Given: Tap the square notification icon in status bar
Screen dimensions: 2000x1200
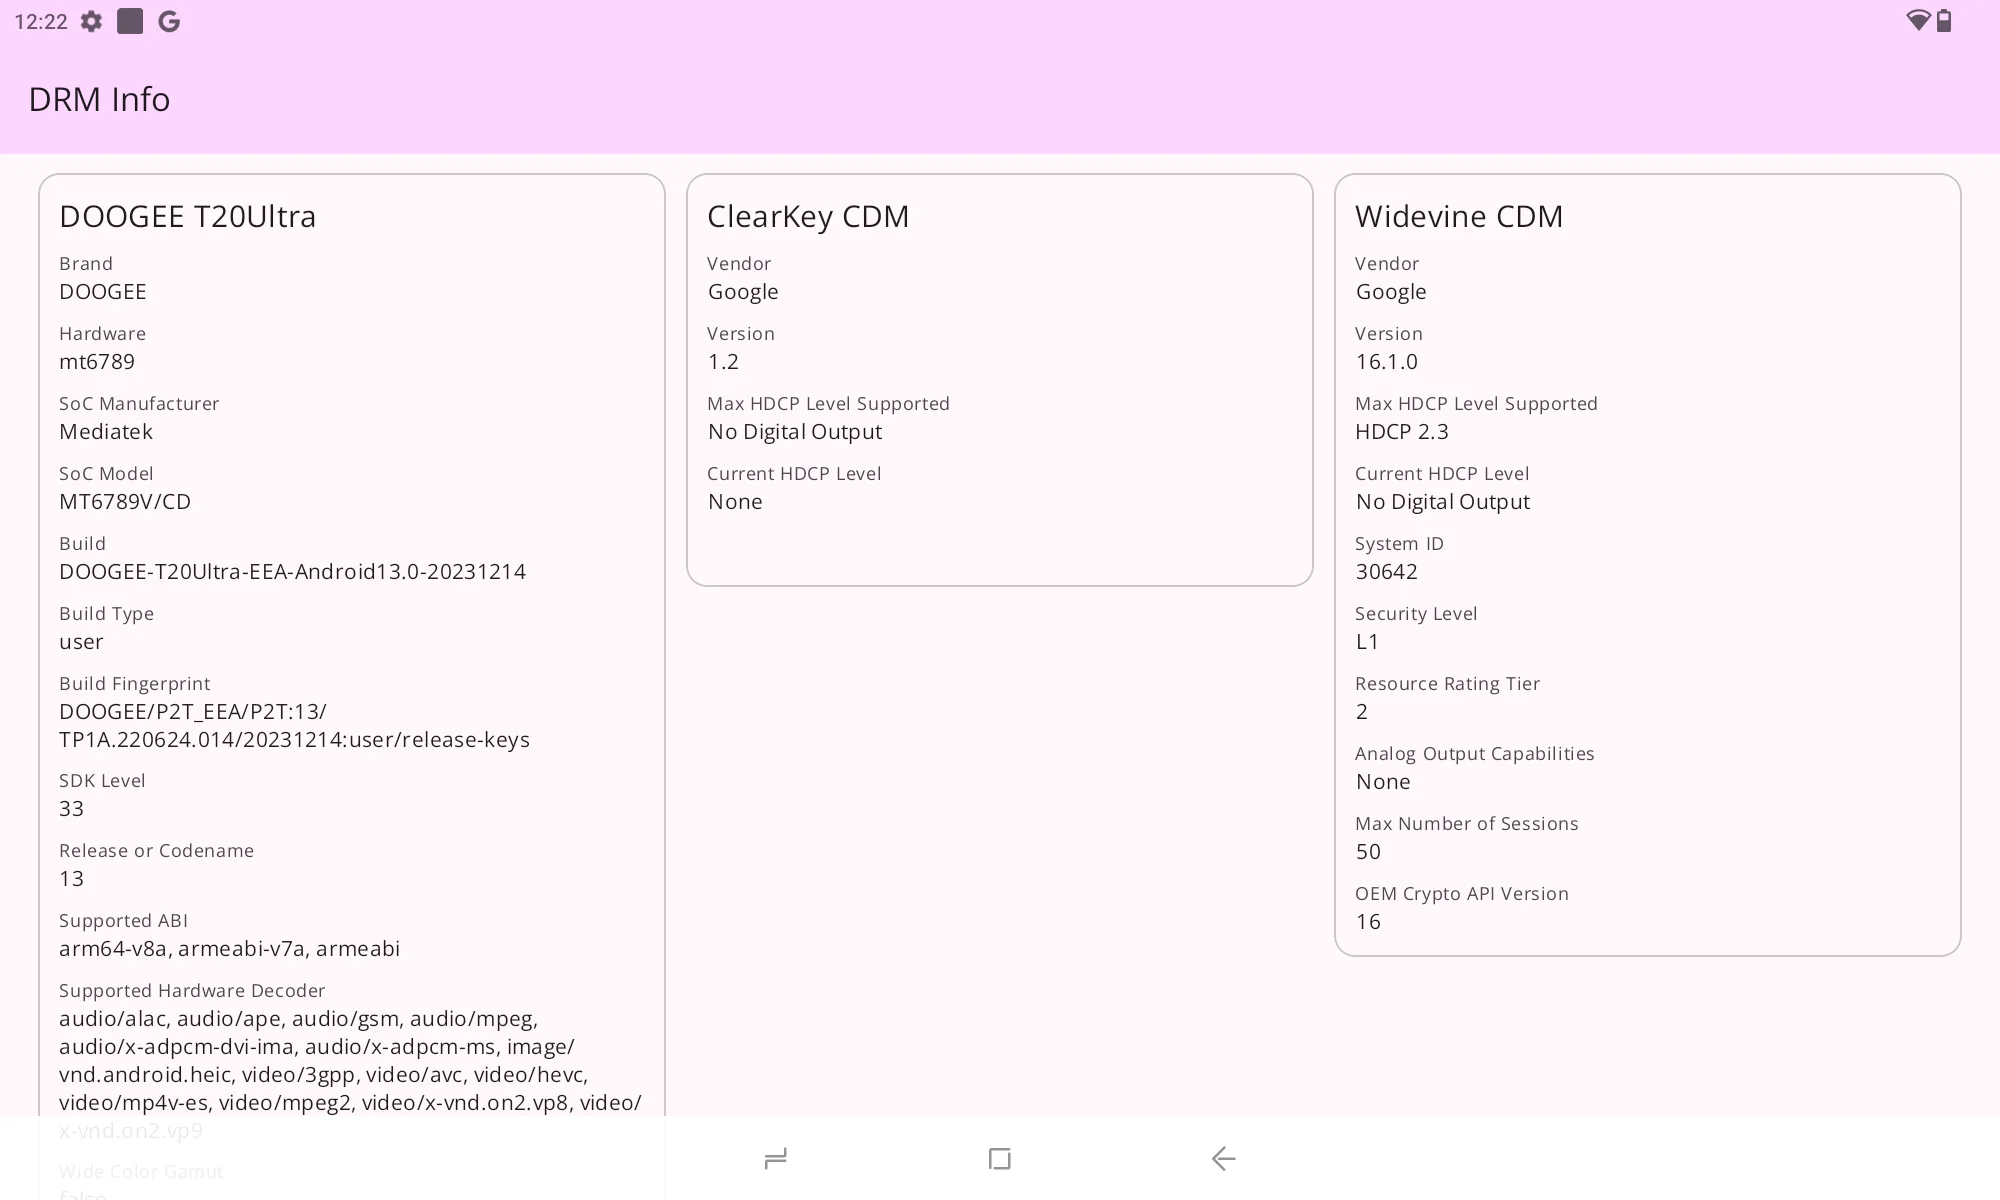Looking at the screenshot, I should (130, 21).
